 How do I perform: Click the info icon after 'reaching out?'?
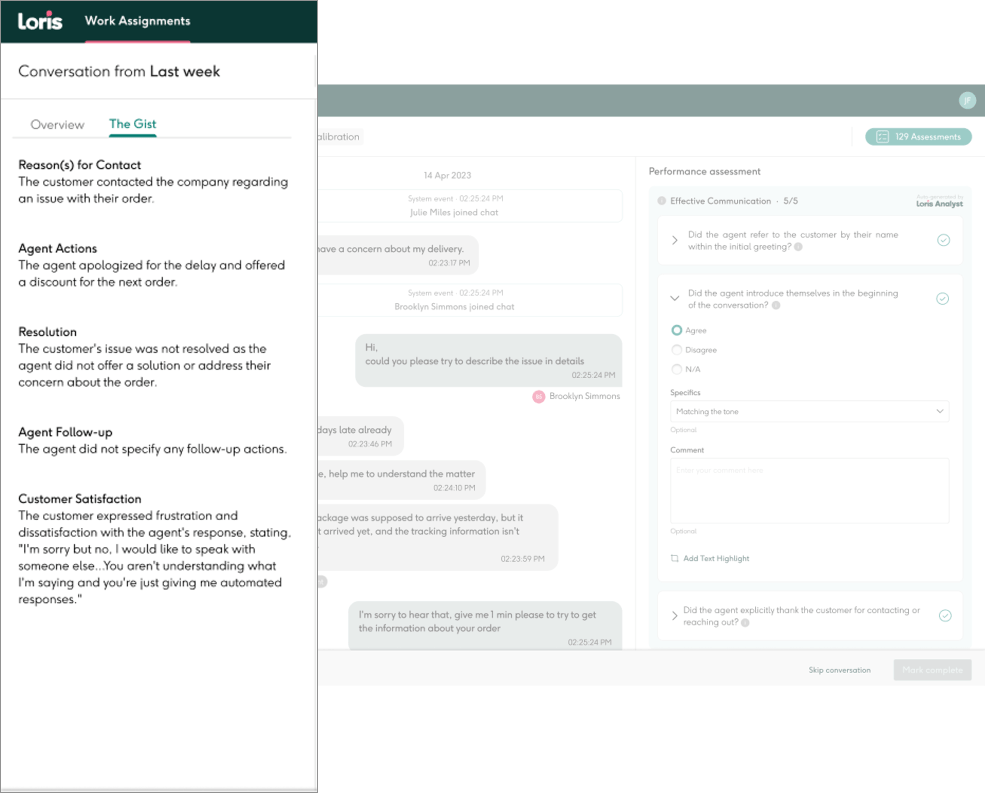(x=745, y=622)
